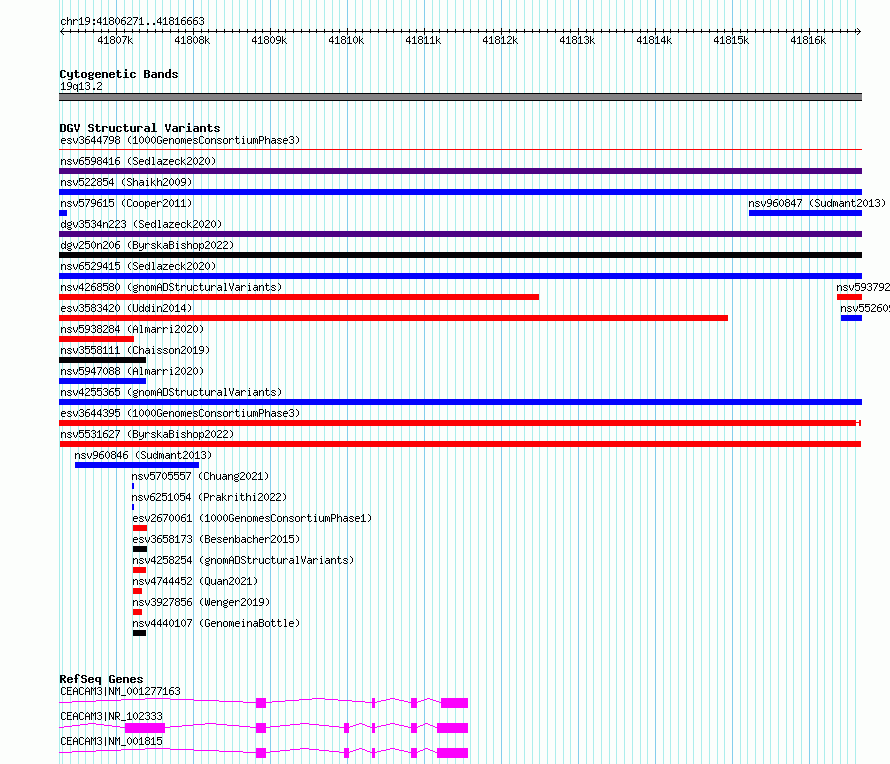
Task: Select the last exon of CEACAM3 NM_001277163
Action: click(x=455, y=703)
